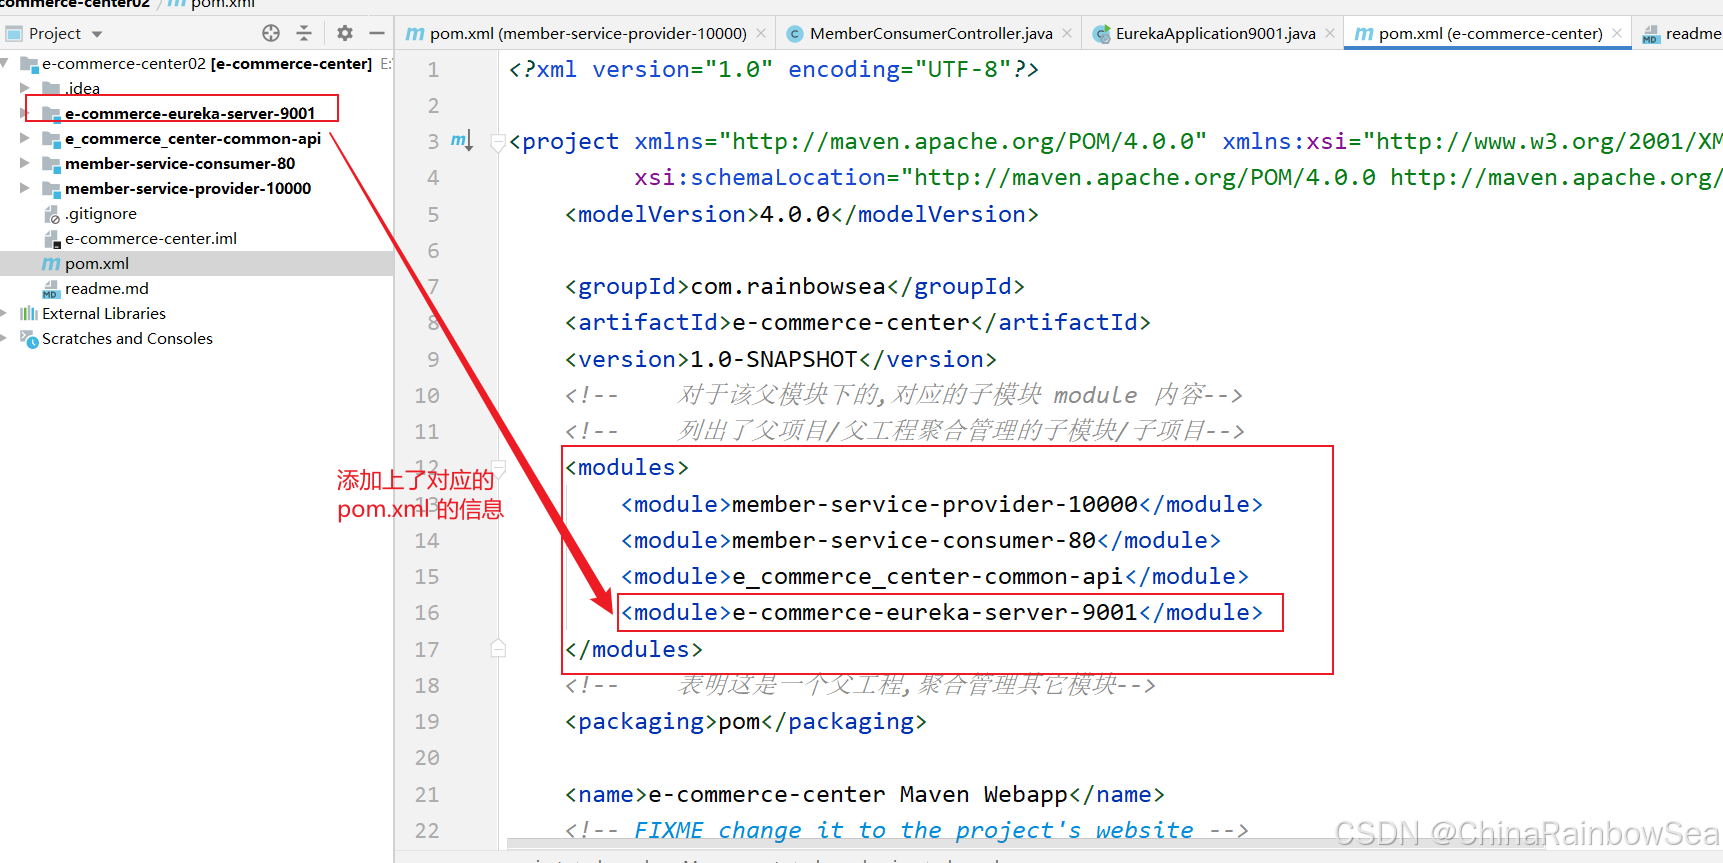Close the member-service-provider pom.xml tab
1723x863 pixels.
(761, 33)
